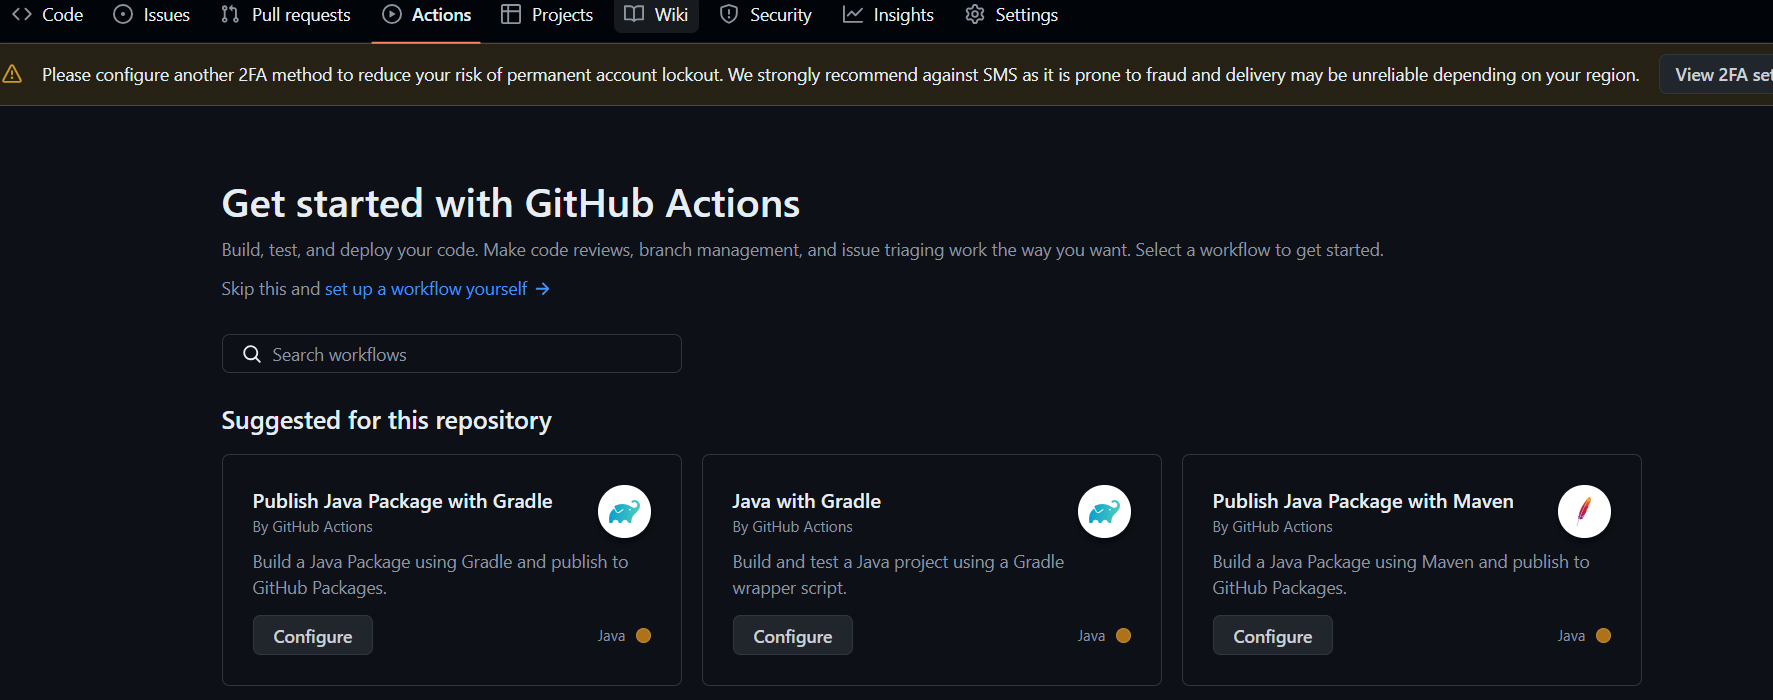
Task: Click 'Suggested for this repository' heading
Action: pos(386,420)
